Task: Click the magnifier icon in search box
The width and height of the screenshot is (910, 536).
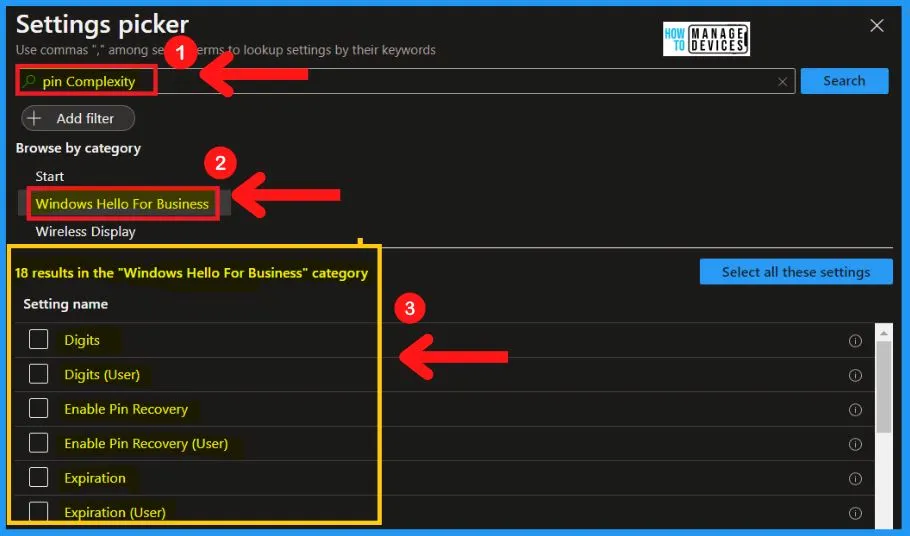Action: (29, 81)
